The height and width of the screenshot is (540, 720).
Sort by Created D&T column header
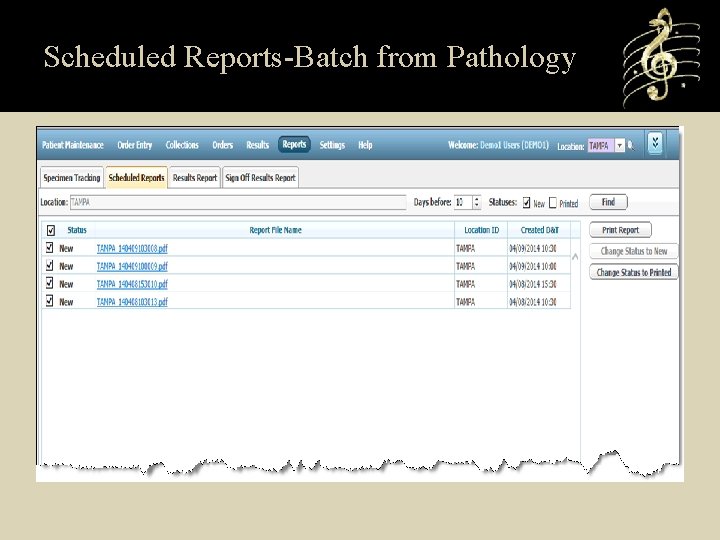(540, 230)
